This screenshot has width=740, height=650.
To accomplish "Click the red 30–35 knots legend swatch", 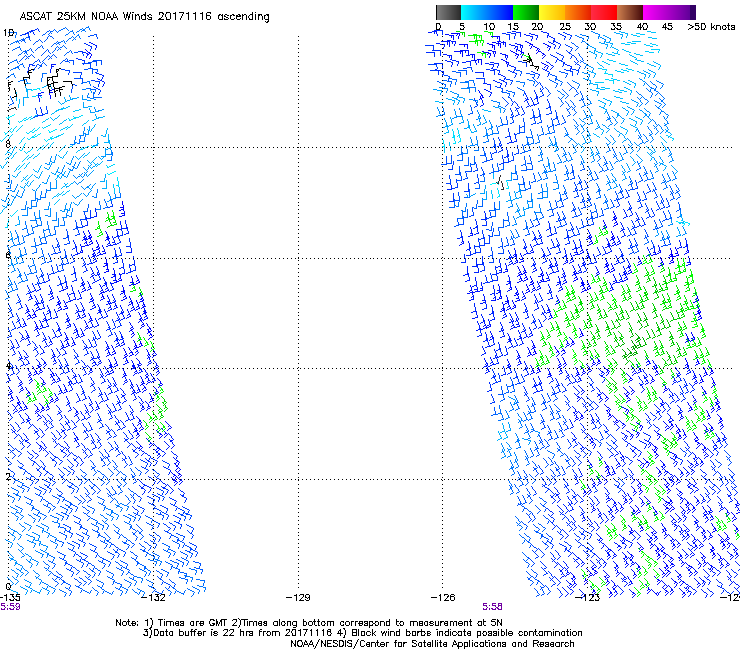I will click(x=604, y=12).
